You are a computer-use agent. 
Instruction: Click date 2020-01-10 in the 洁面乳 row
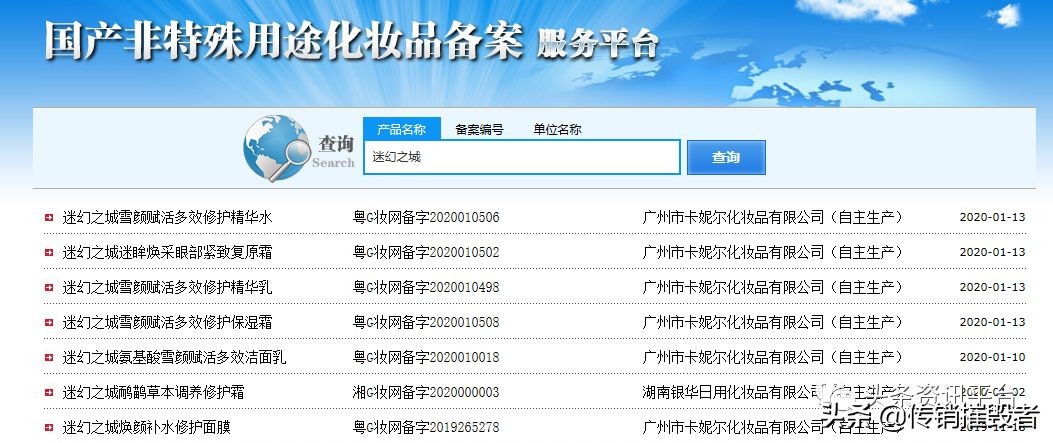[x=993, y=357]
